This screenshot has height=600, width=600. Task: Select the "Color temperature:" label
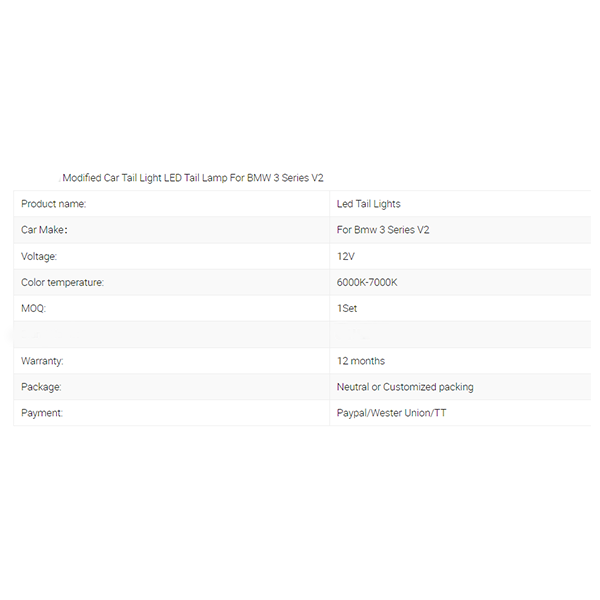coord(62,283)
